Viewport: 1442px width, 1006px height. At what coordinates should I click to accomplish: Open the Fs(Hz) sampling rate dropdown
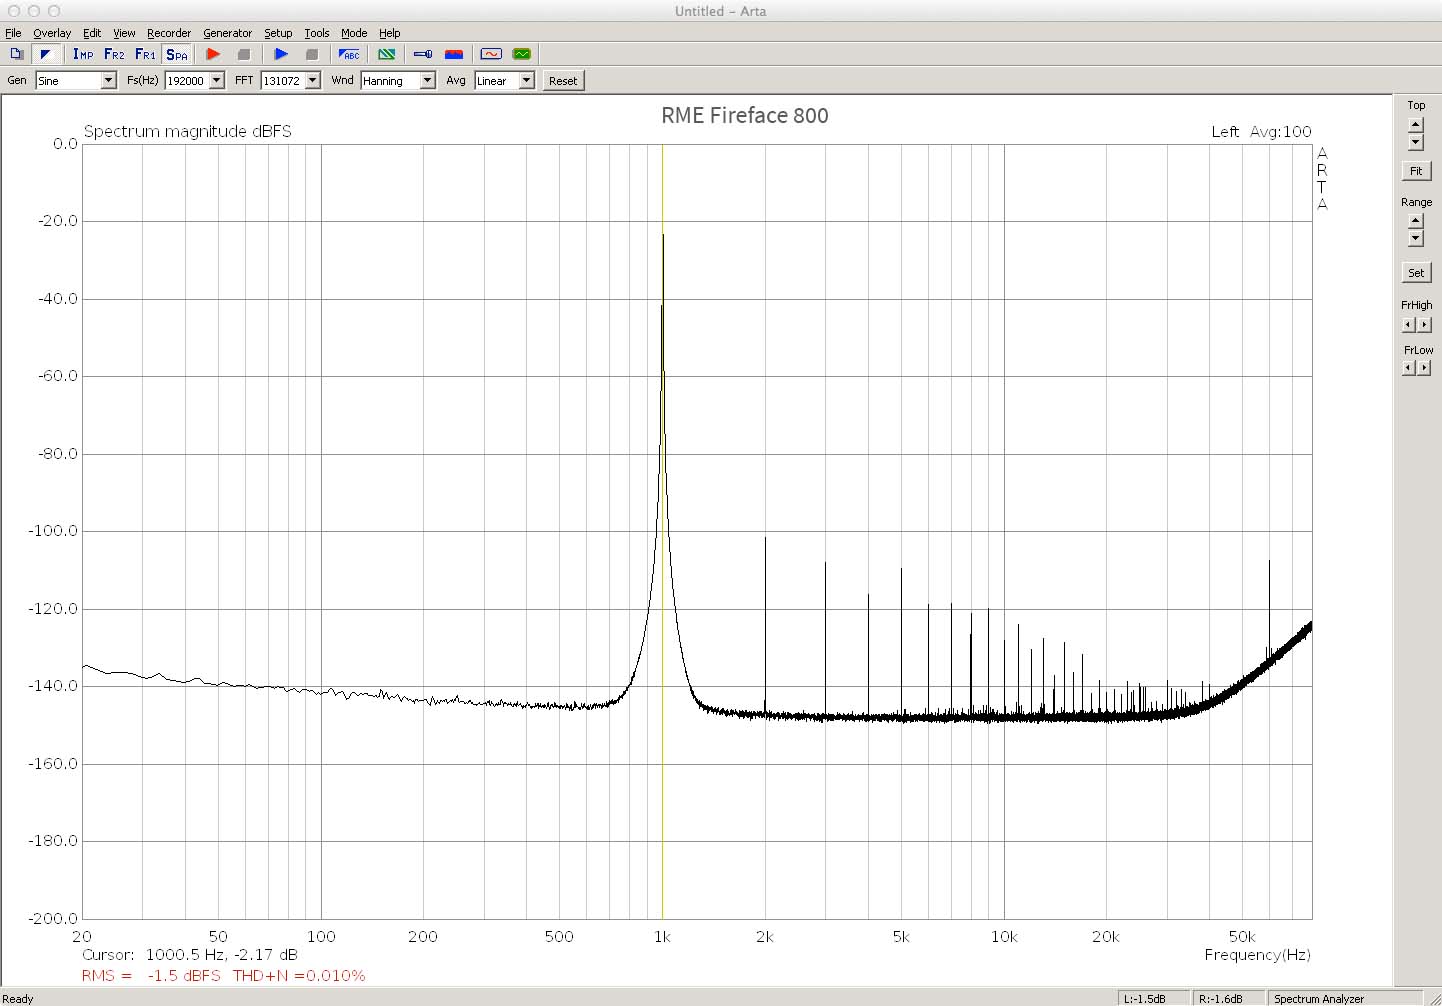[x=194, y=80]
